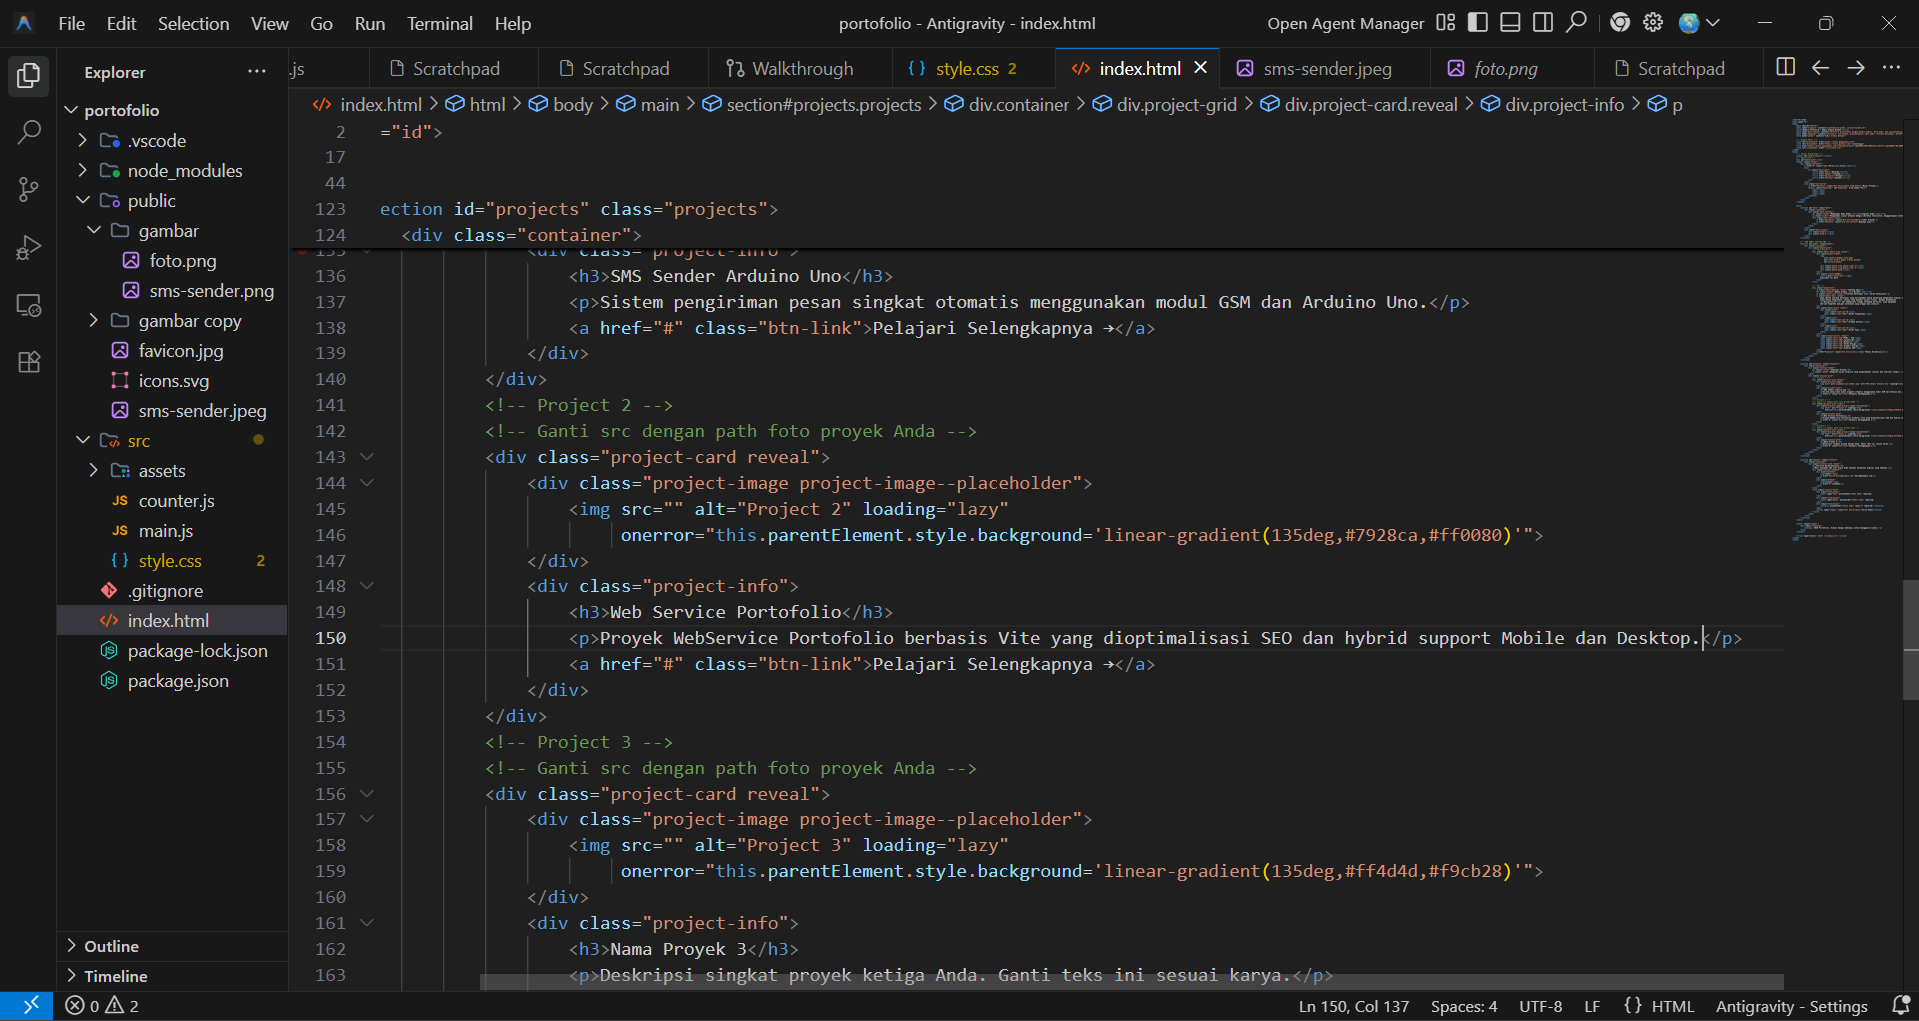This screenshot has width=1919, height=1021.
Task: Open the Terminal menu
Action: (439, 23)
